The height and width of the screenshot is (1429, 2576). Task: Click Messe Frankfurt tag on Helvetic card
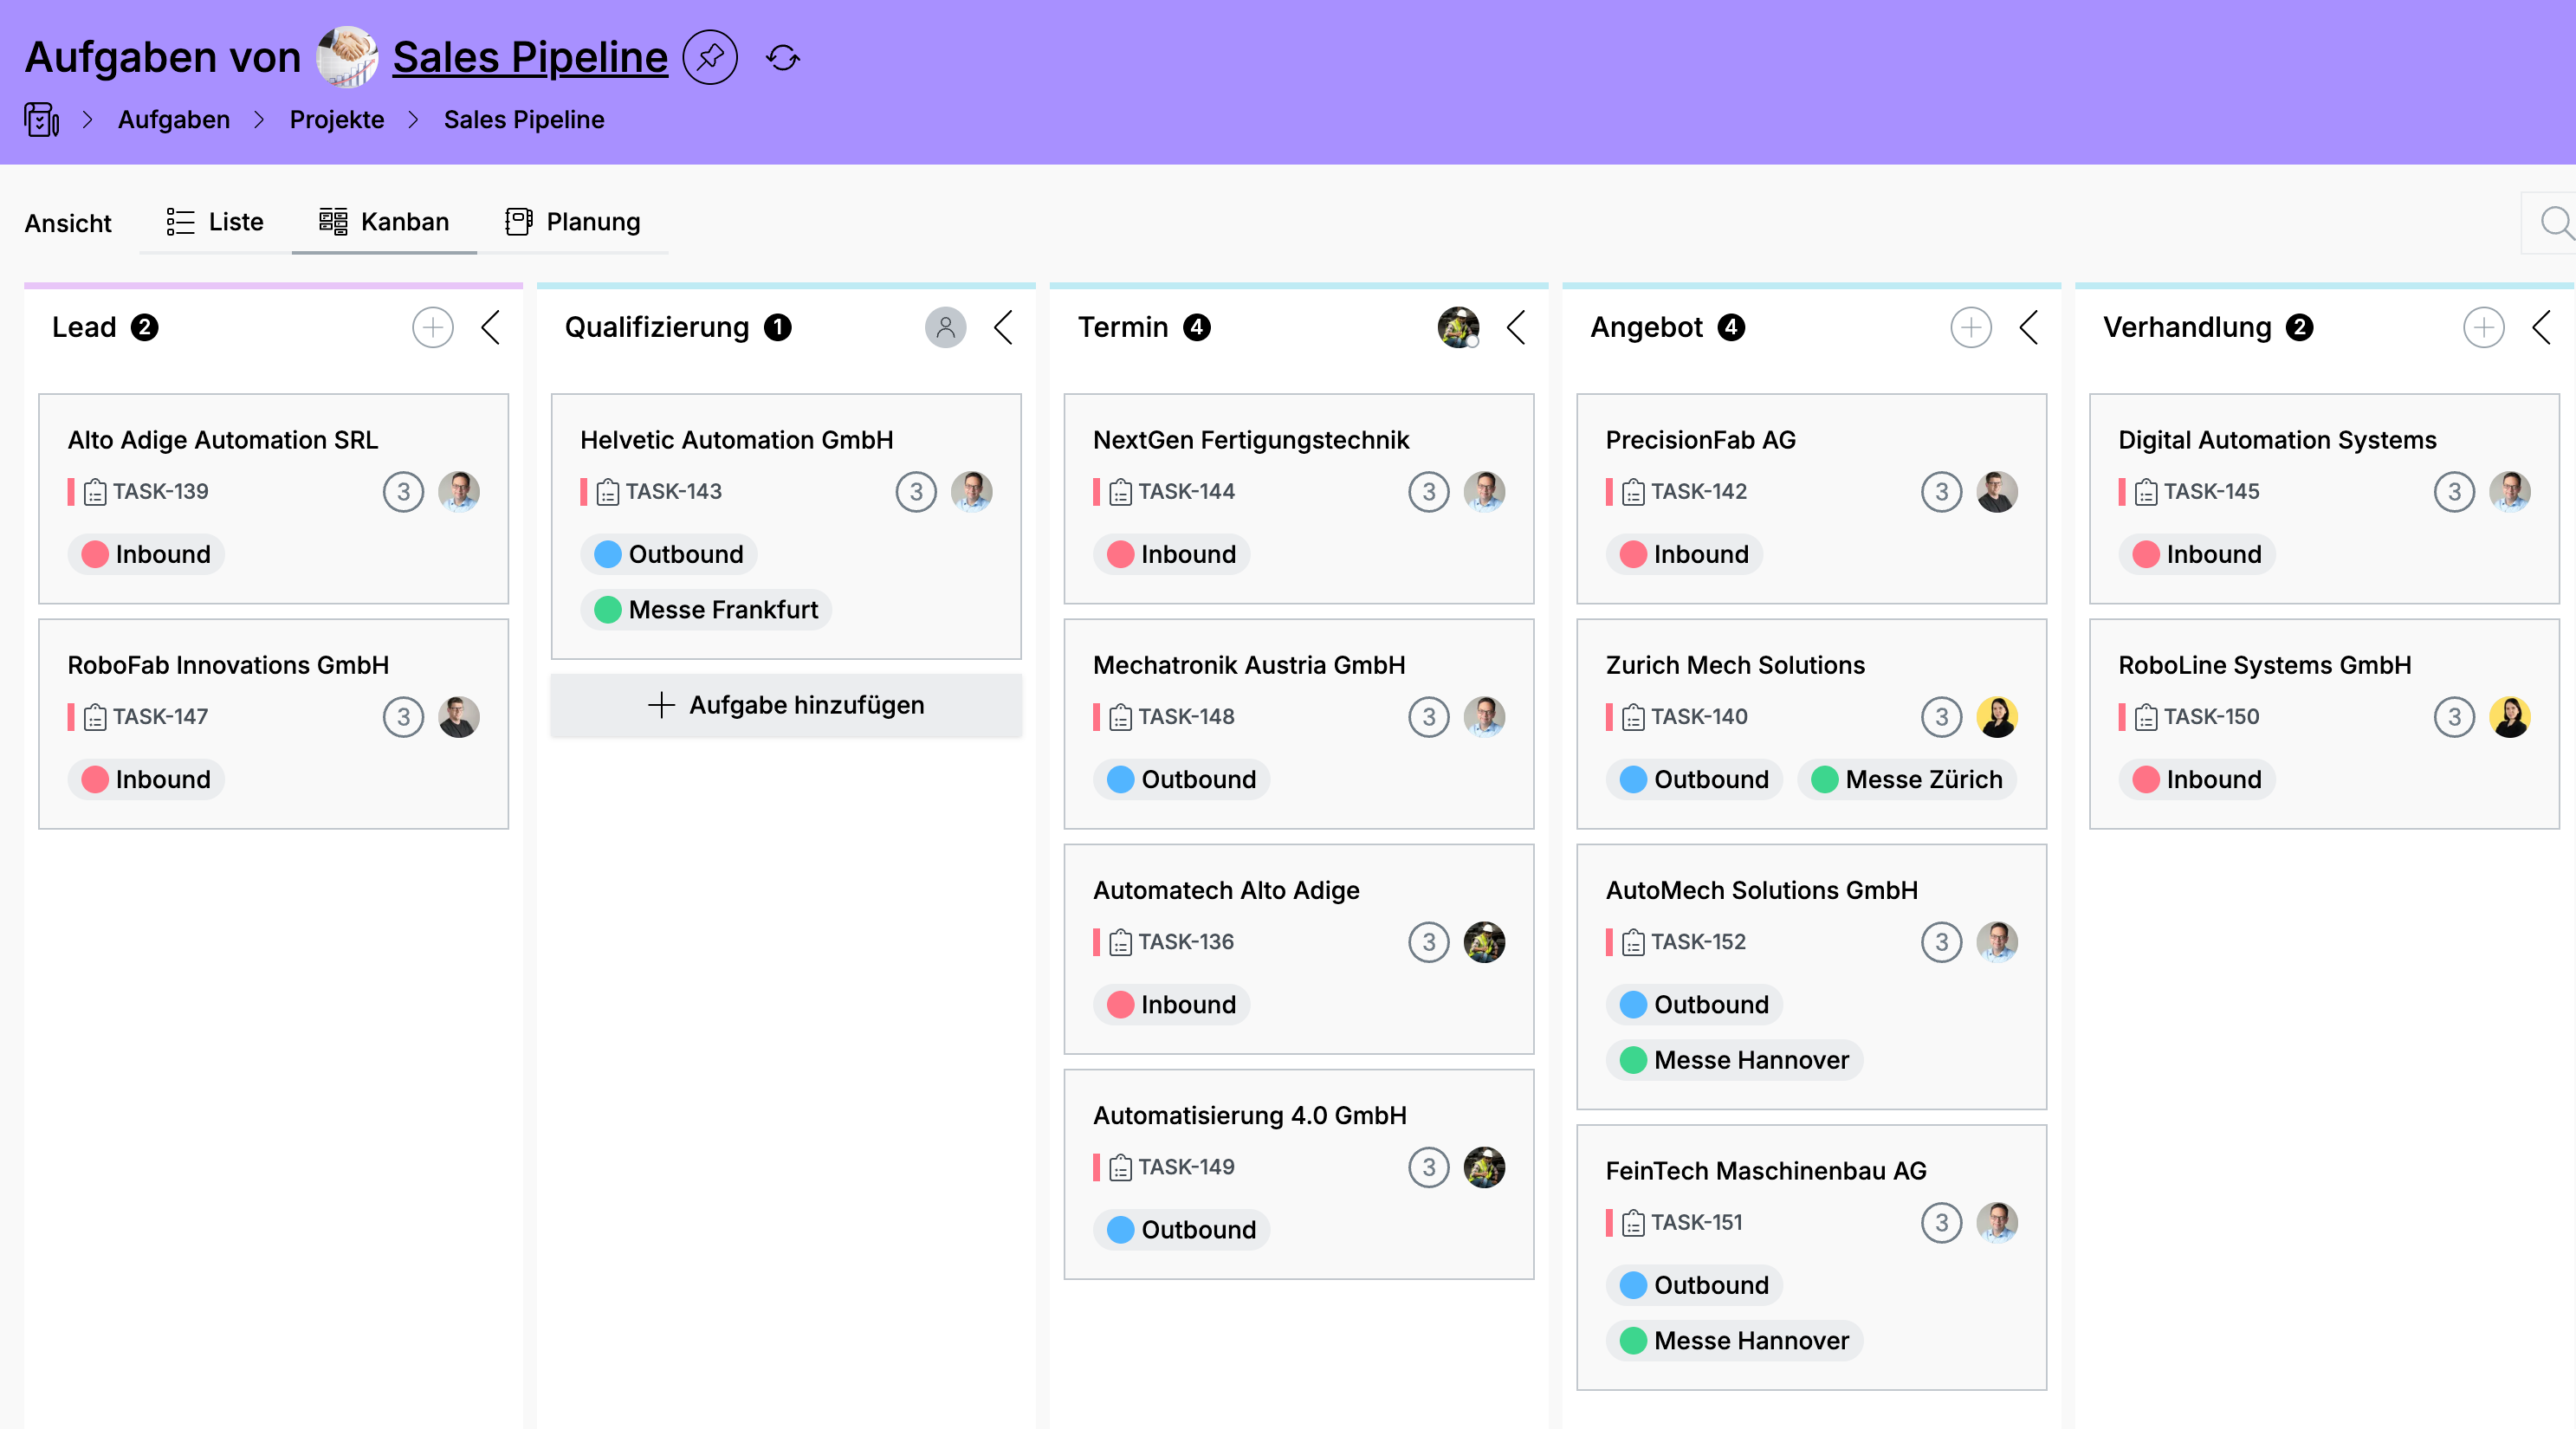coord(706,610)
